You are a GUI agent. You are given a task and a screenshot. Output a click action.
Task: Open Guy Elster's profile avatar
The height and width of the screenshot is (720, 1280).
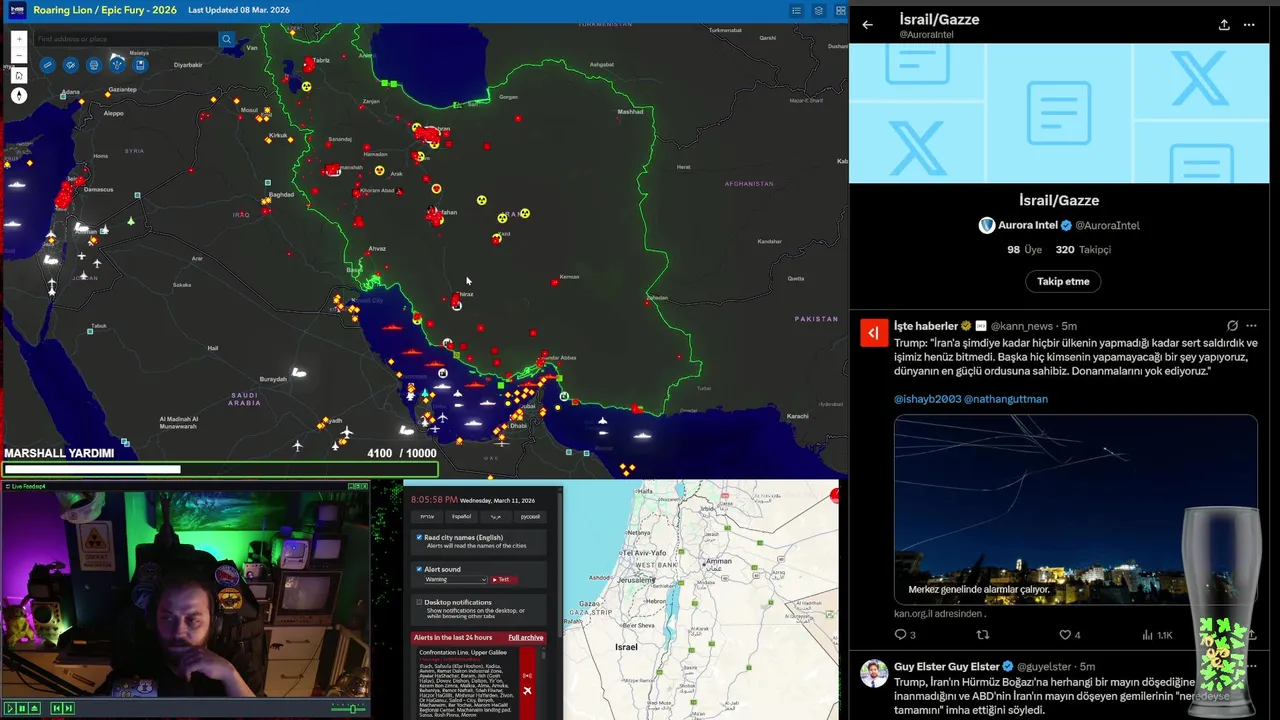(x=874, y=673)
